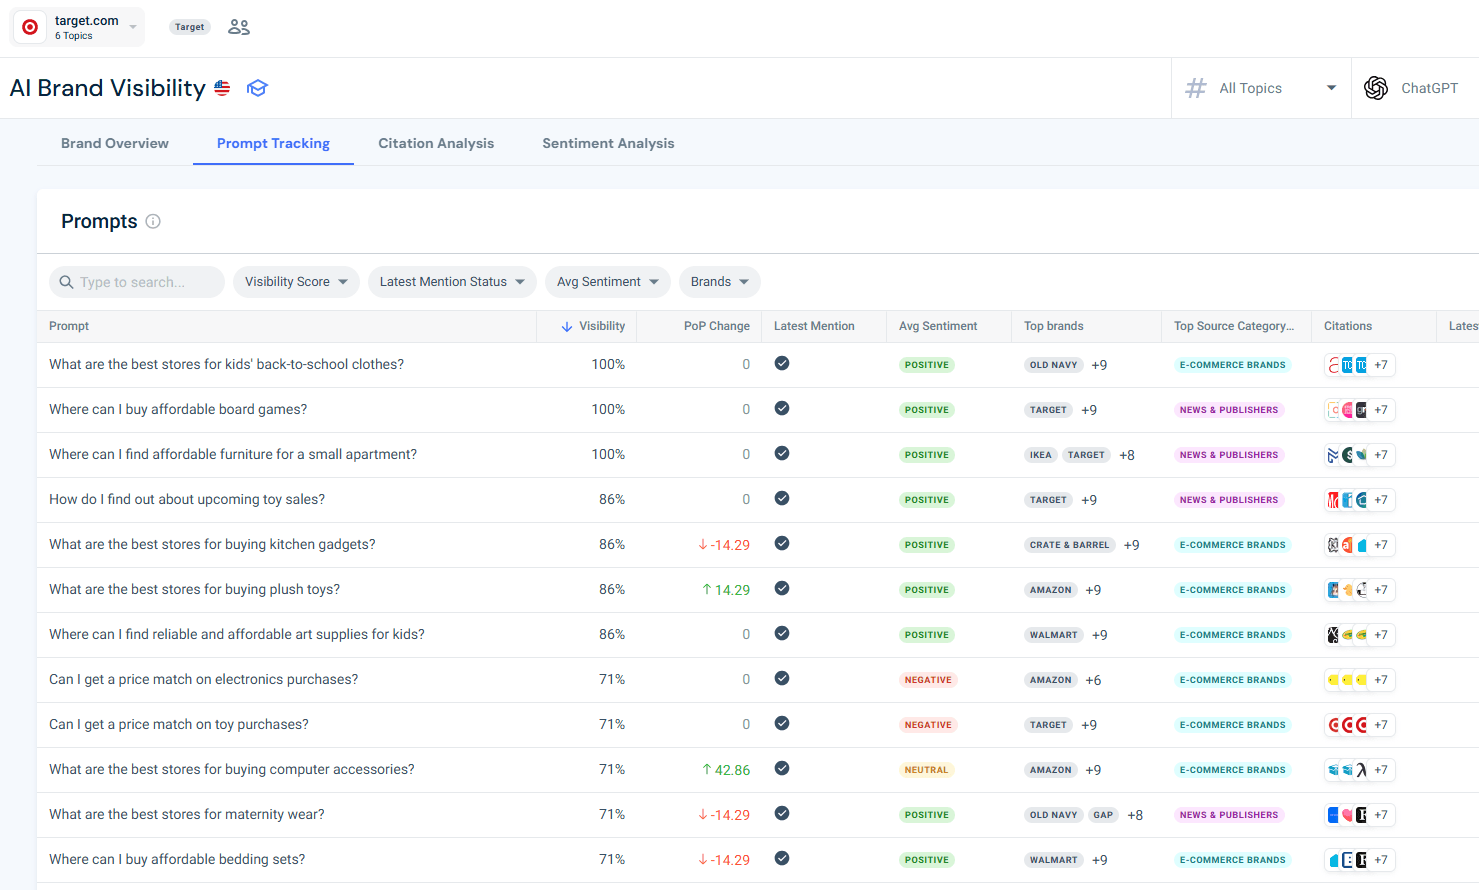Click the Top Source Category column header

pyautogui.click(x=1234, y=326)
